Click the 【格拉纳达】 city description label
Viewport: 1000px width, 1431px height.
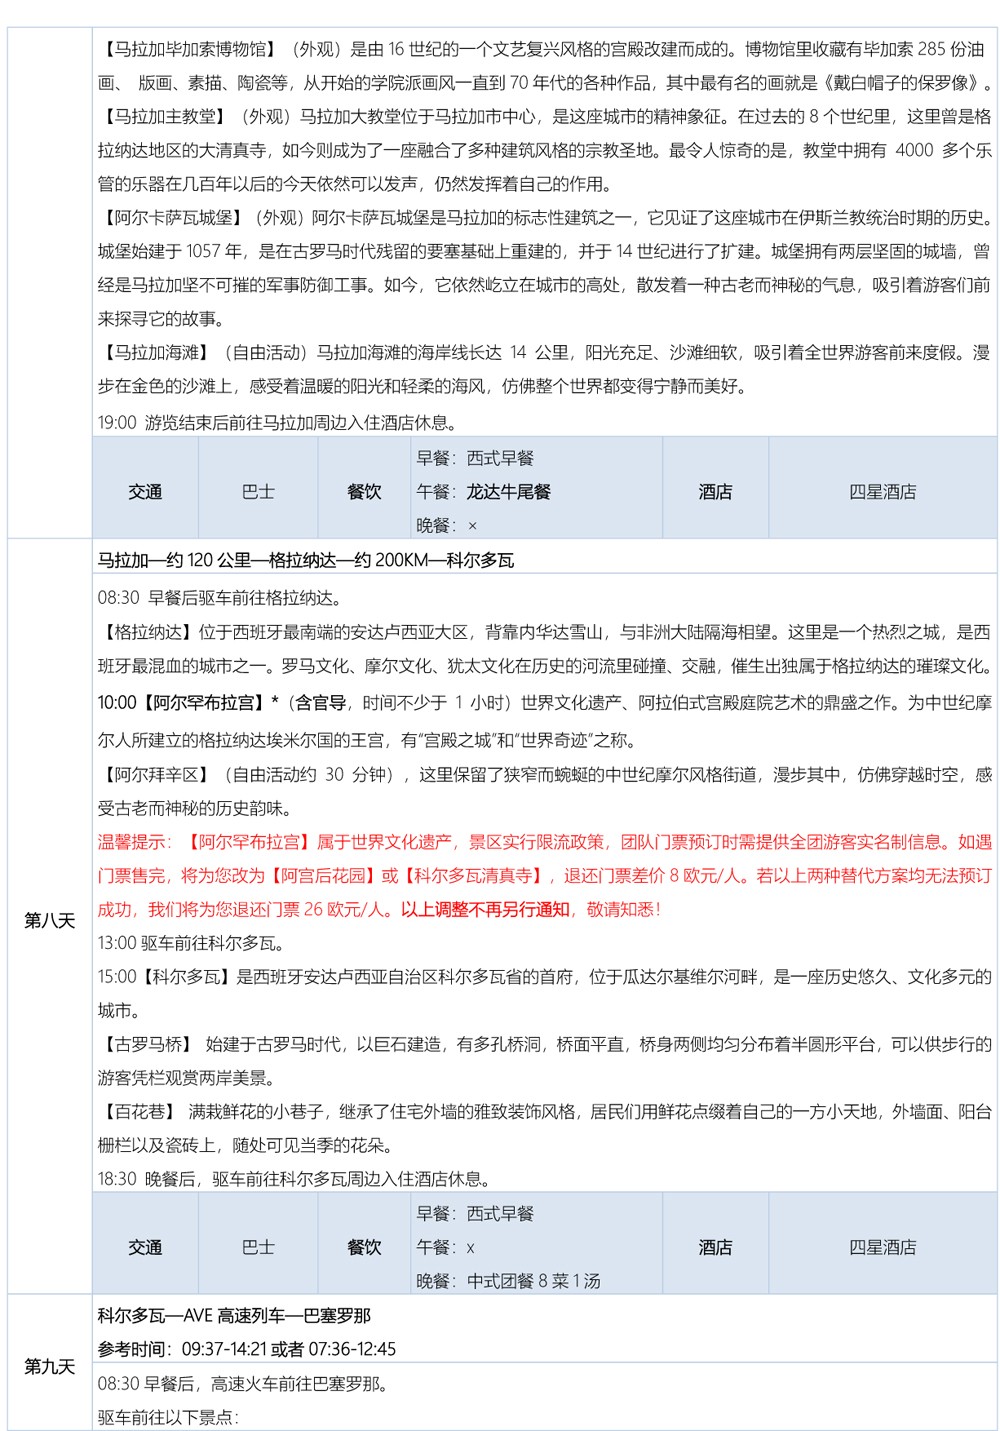147,632
